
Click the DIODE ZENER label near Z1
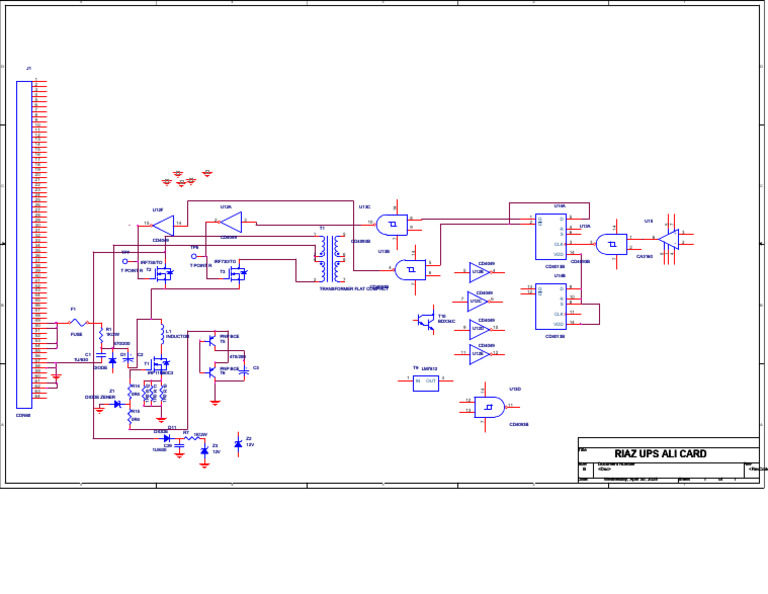point(100,398)
